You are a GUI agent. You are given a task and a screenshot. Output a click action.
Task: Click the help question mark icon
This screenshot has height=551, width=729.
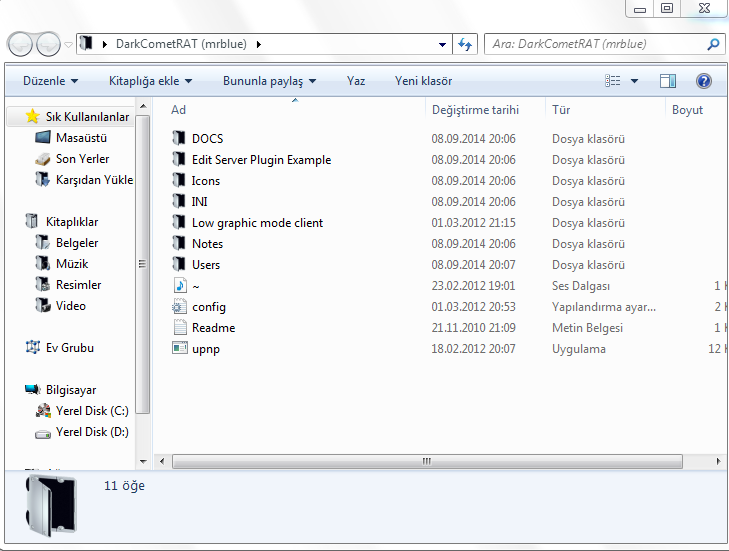pyautogui.click(x=704, y=81)
